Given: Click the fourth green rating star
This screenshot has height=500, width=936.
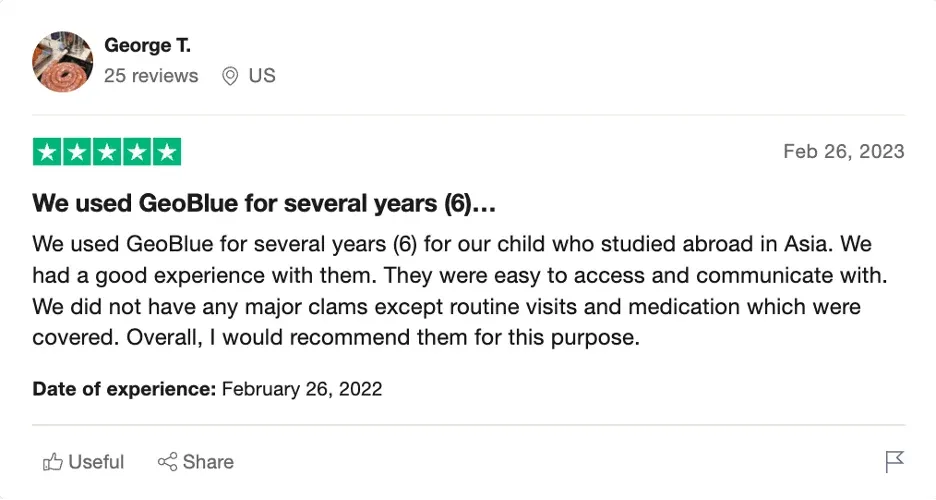Looking at the screenshot, I should tap(137, 152).
